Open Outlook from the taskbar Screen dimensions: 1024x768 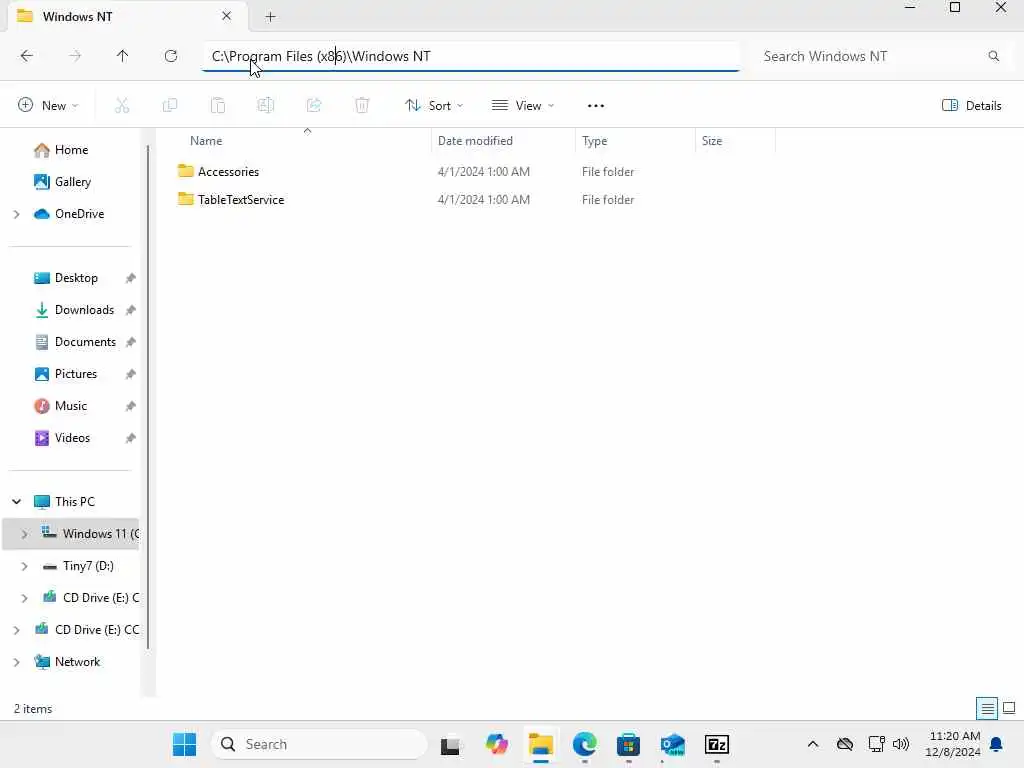click(673, 744)
